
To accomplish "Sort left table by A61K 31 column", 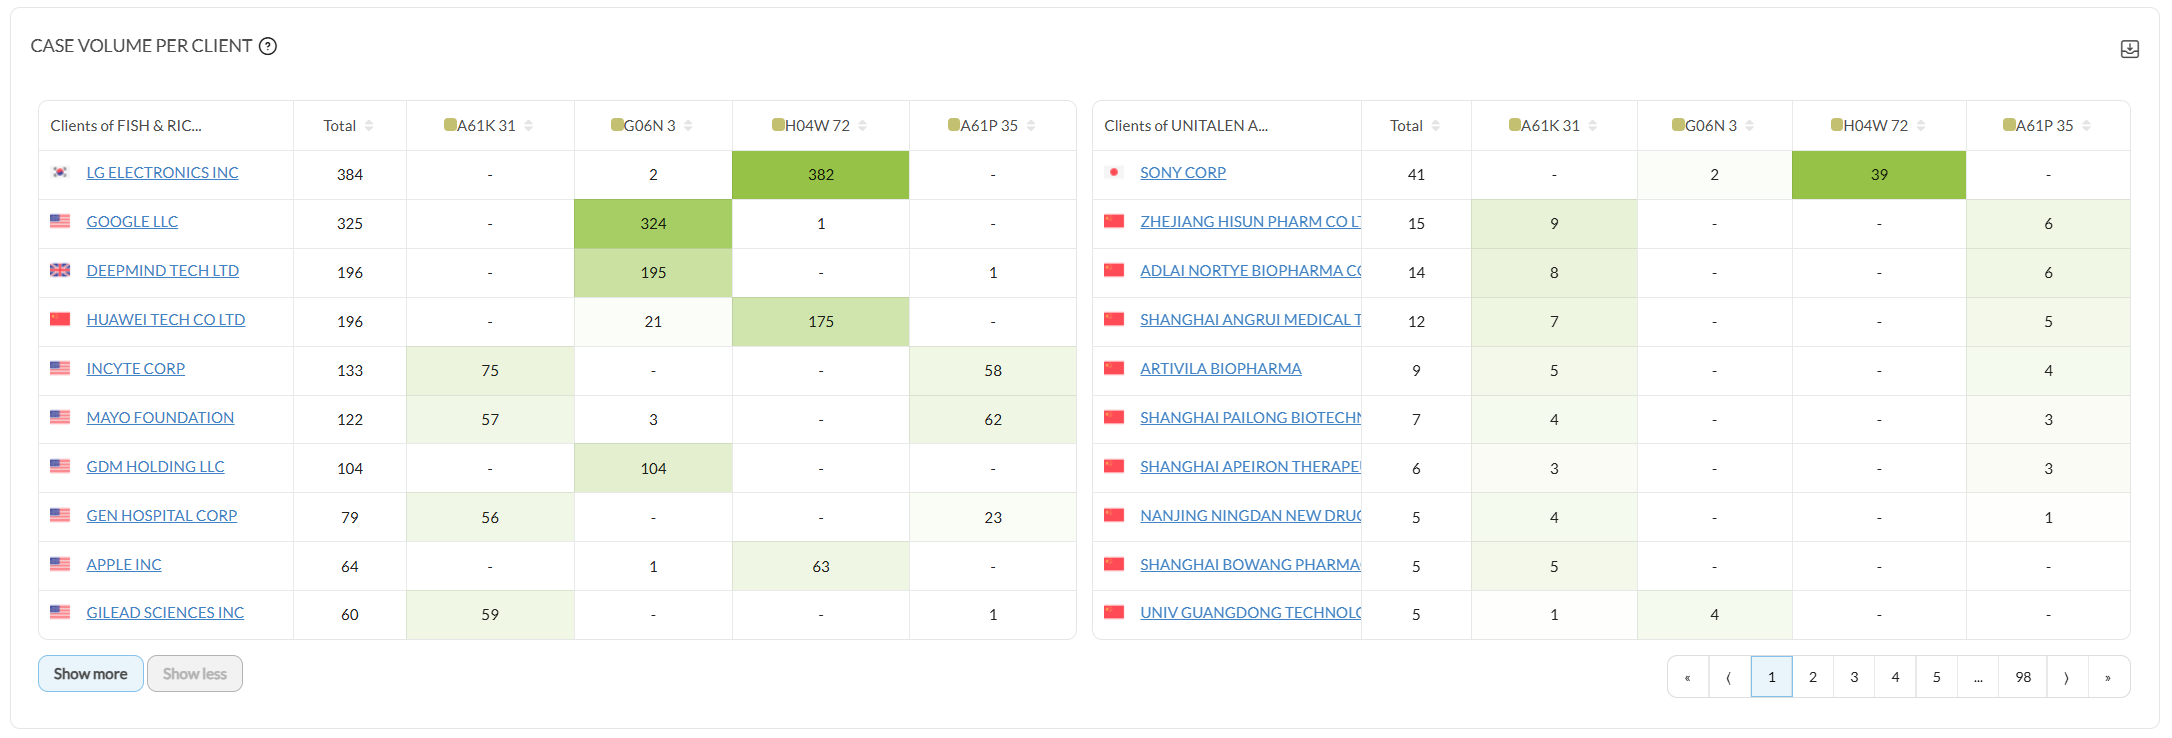I will [528, 126].
